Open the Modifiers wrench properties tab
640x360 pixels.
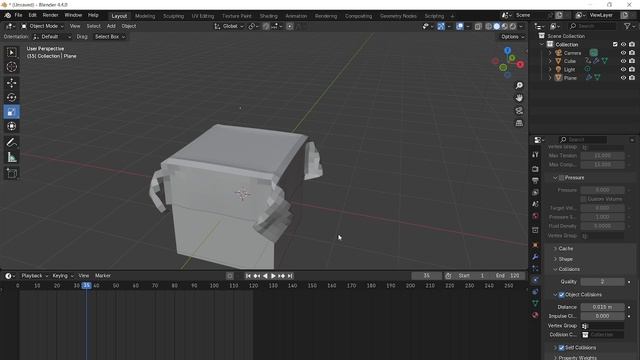(x=535, y=257)
